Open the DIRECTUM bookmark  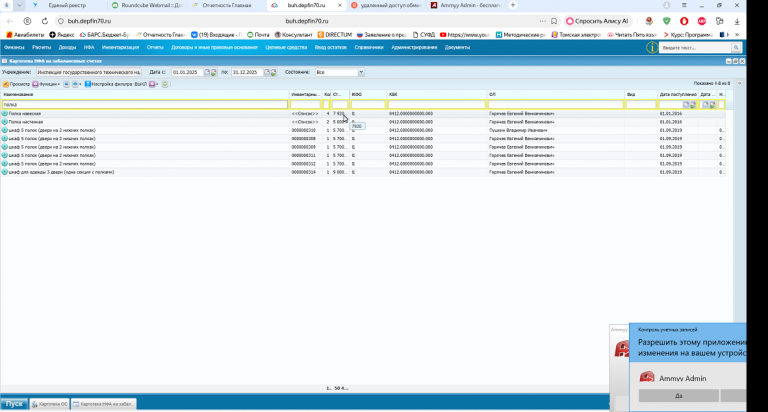[335, 35]
